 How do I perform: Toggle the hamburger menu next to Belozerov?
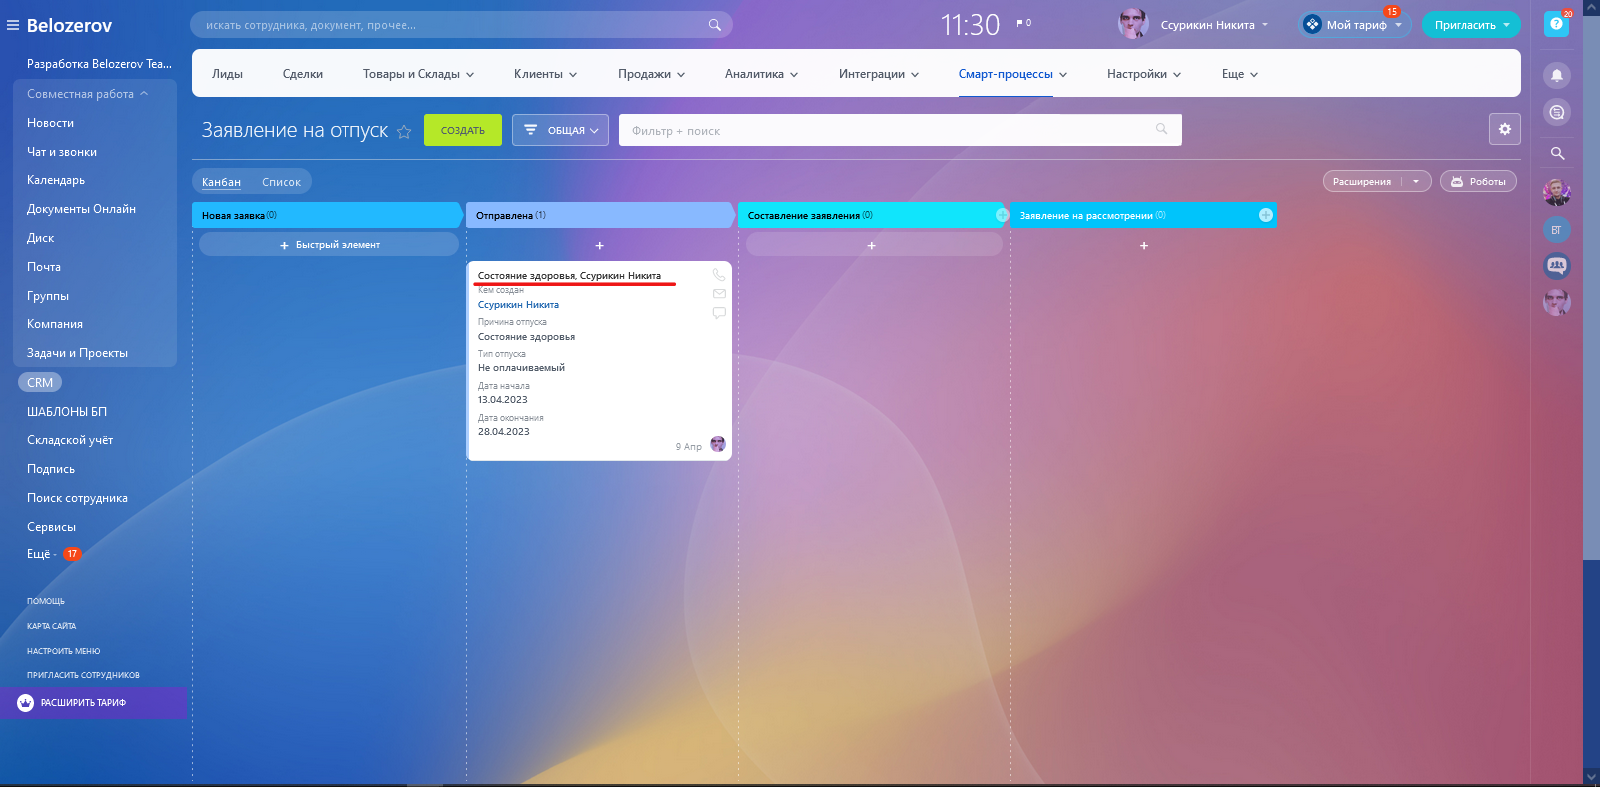coord(13,25)
